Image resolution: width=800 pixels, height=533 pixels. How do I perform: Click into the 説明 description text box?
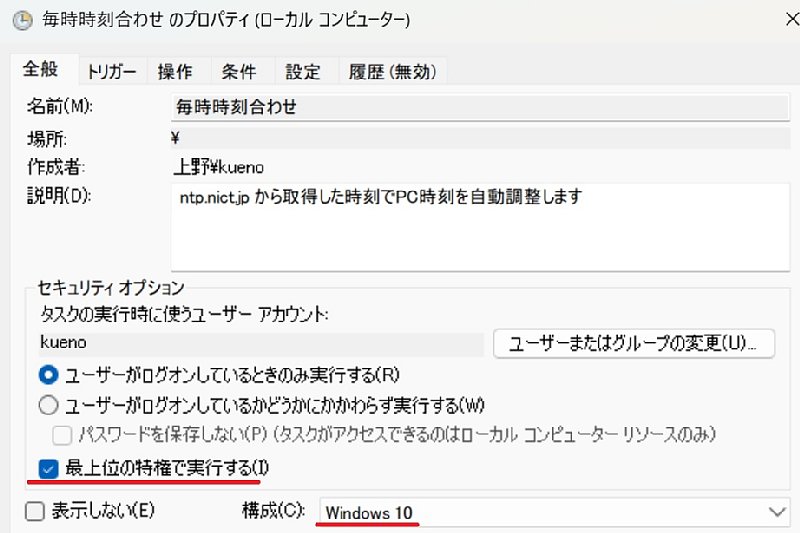pyautogui.click(x=481, y=227)
